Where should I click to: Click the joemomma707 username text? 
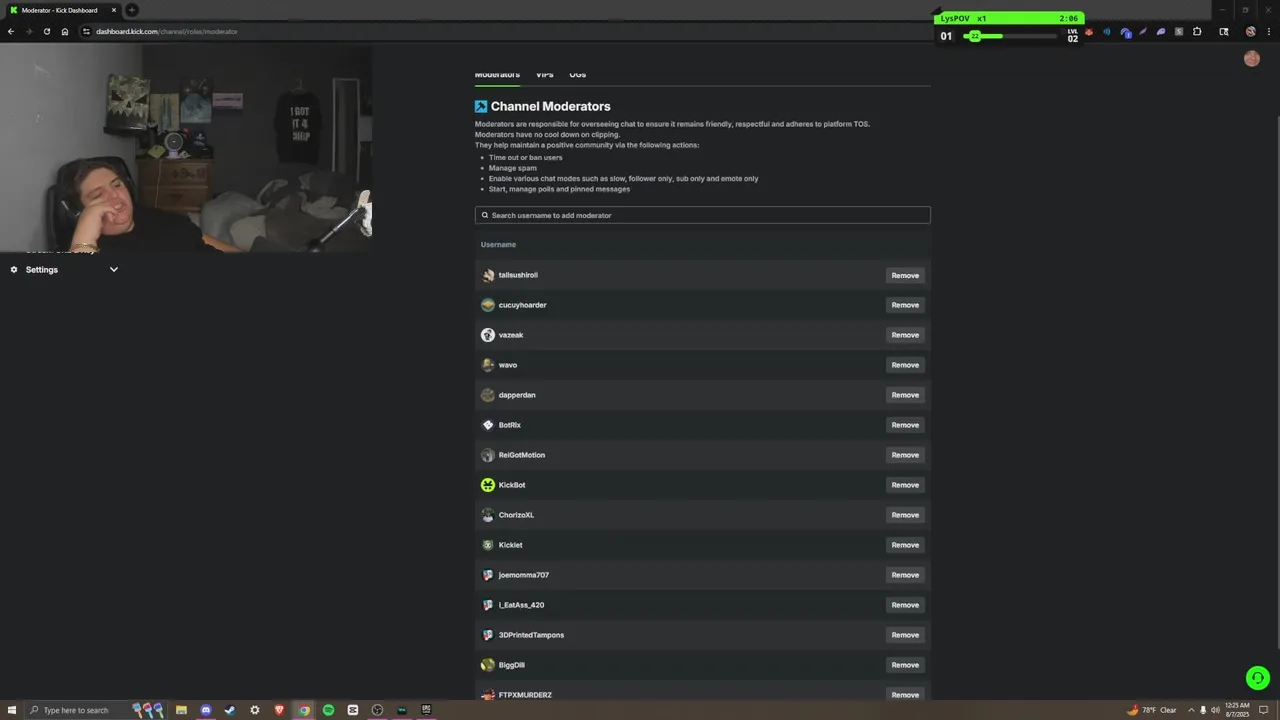(524, 575)
